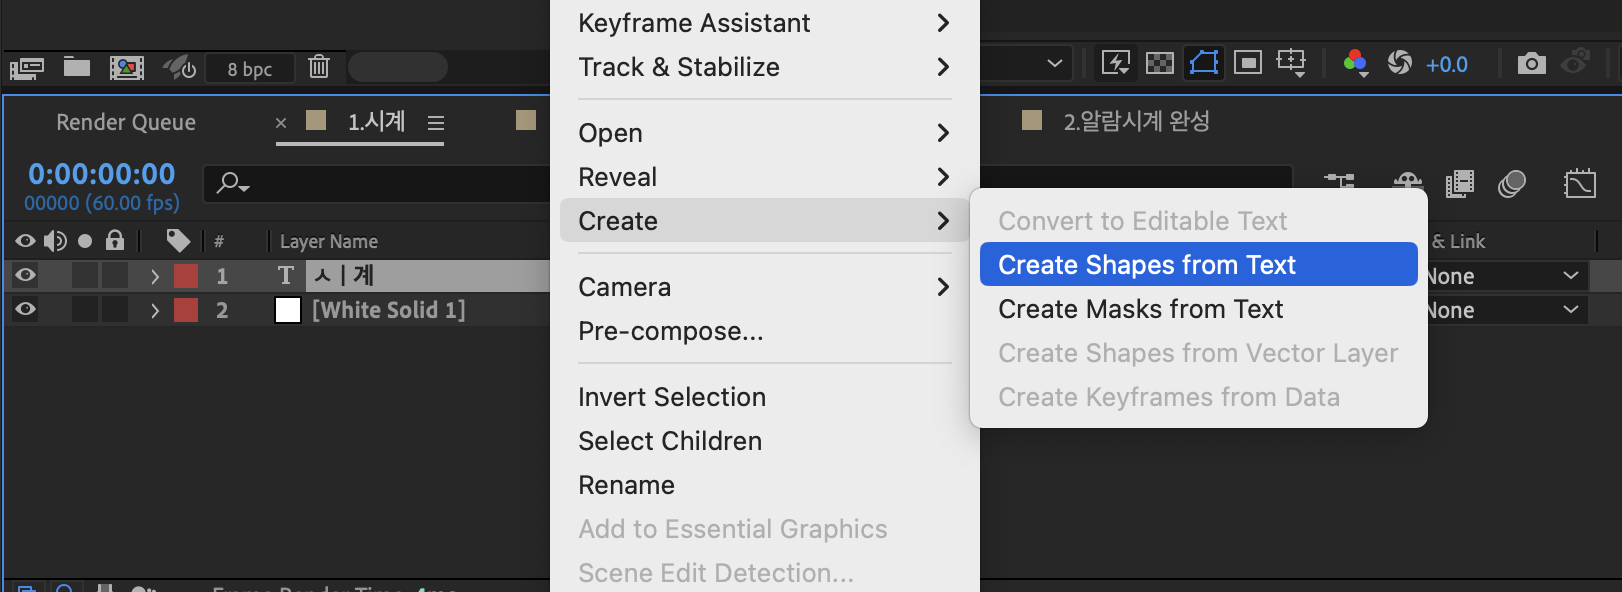The width and height of the screenshot is (1622, 592).
Task: Toggle the transparency grid icon
Action: pos(1159,64)
